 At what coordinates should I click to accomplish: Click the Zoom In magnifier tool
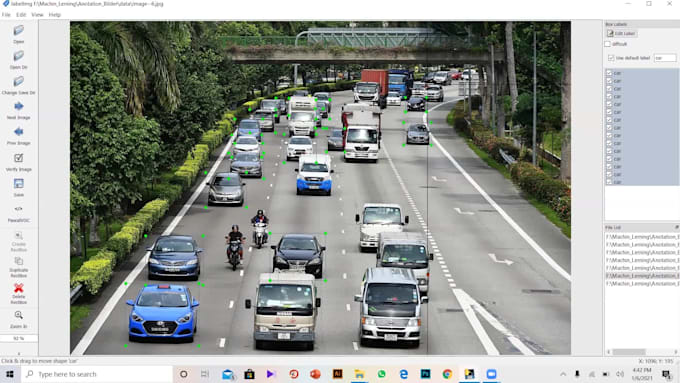19,319
